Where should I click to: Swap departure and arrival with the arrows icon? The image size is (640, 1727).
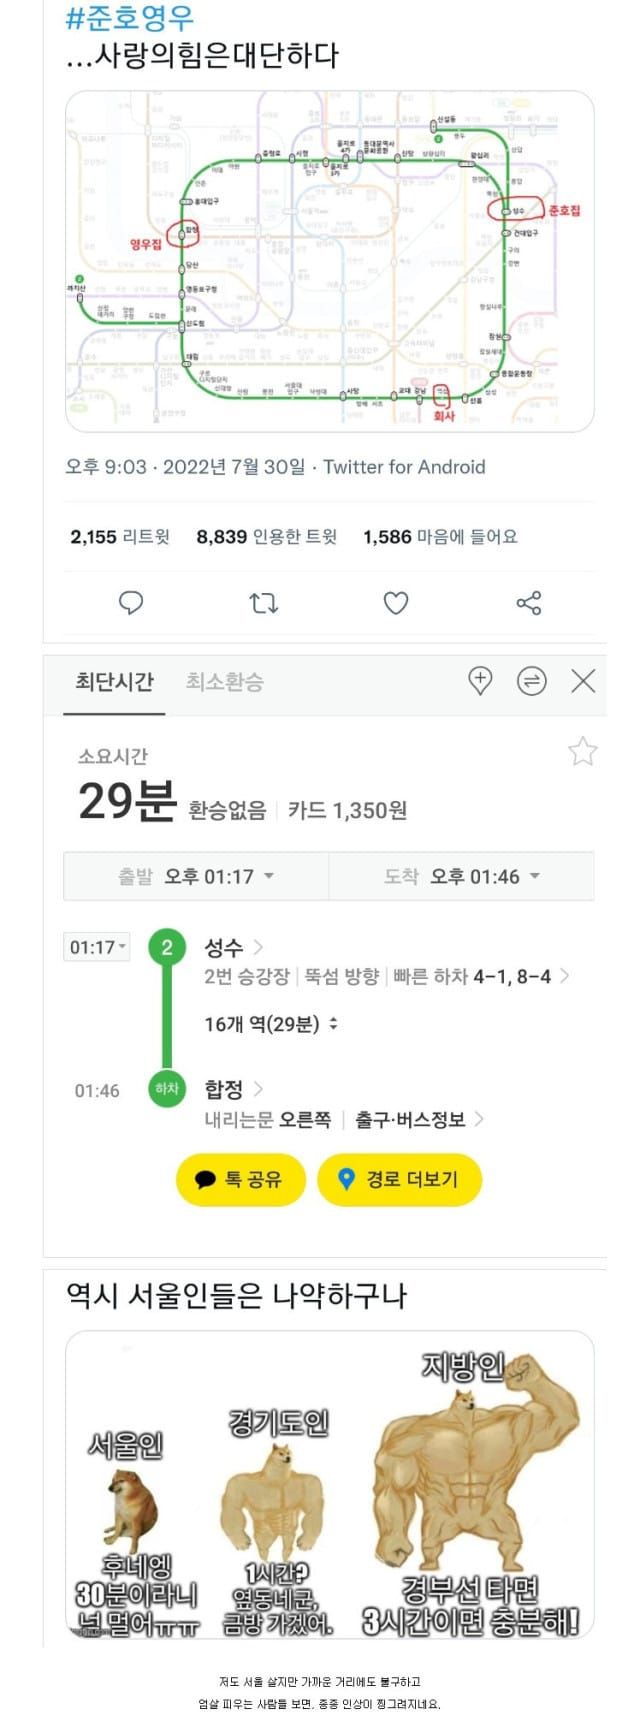click(531, 682)
